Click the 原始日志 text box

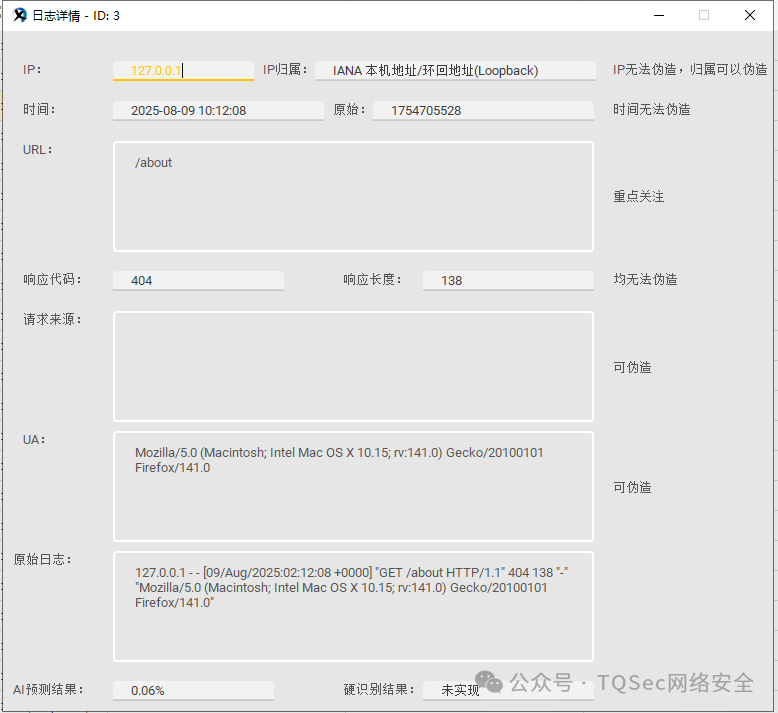click(353, 606)
